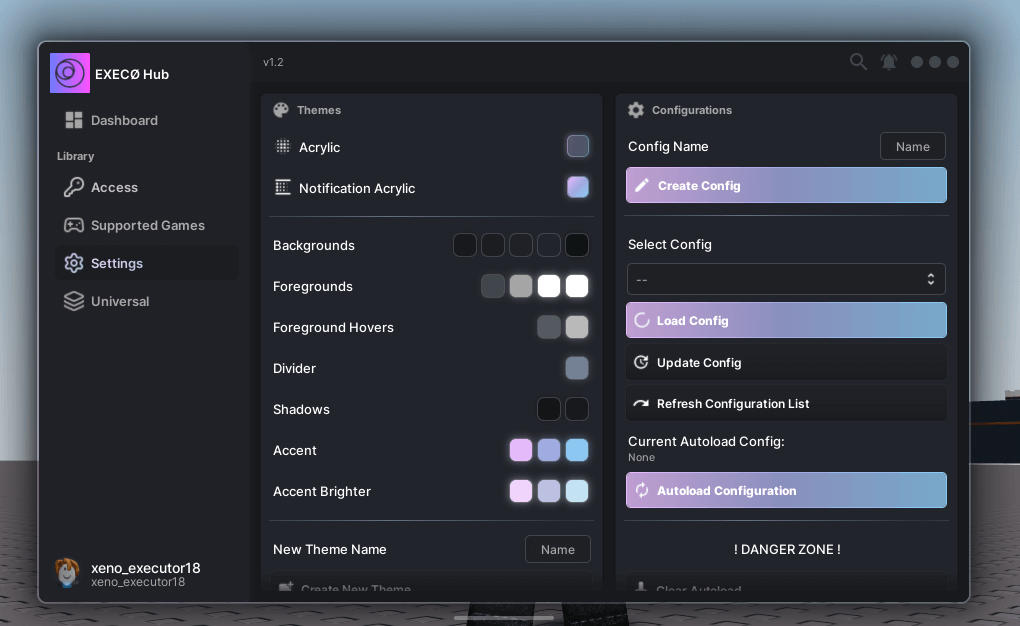Click the Configurations gear icon
Image resolution: width=1020 pixels, height=626 pixels.
636,110
